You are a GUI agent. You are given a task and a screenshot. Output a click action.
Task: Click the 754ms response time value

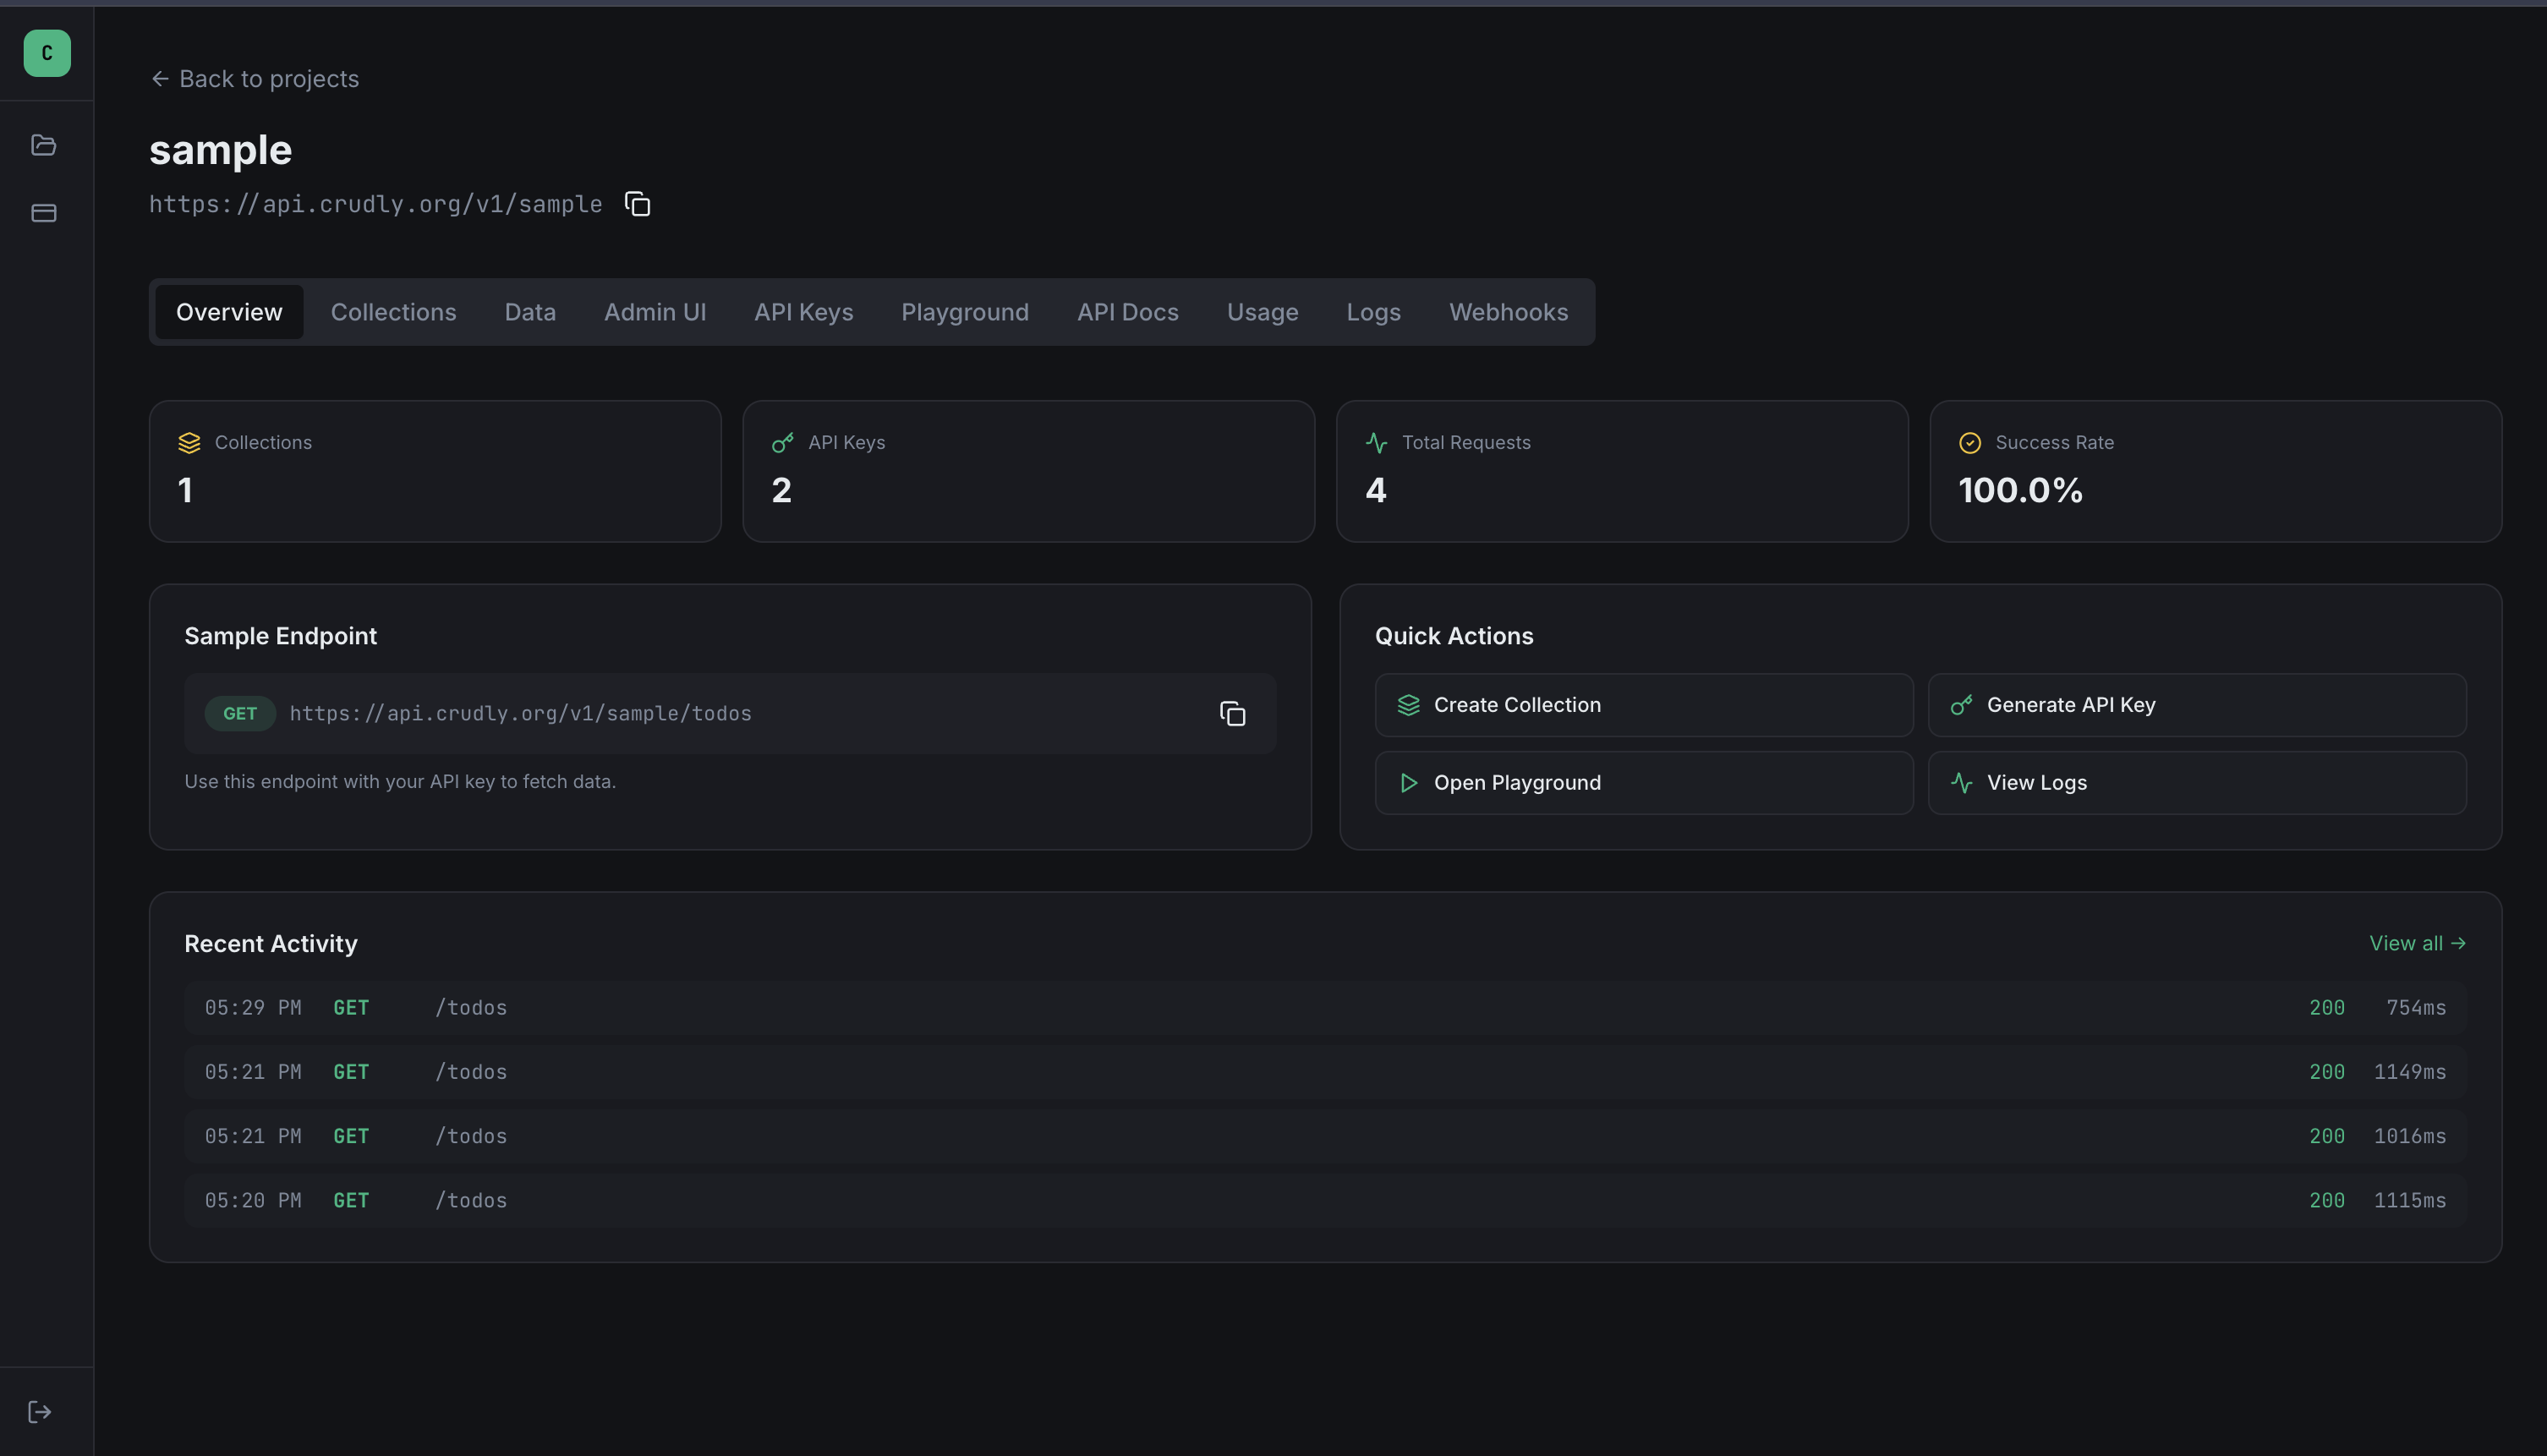[2416, 1008]
